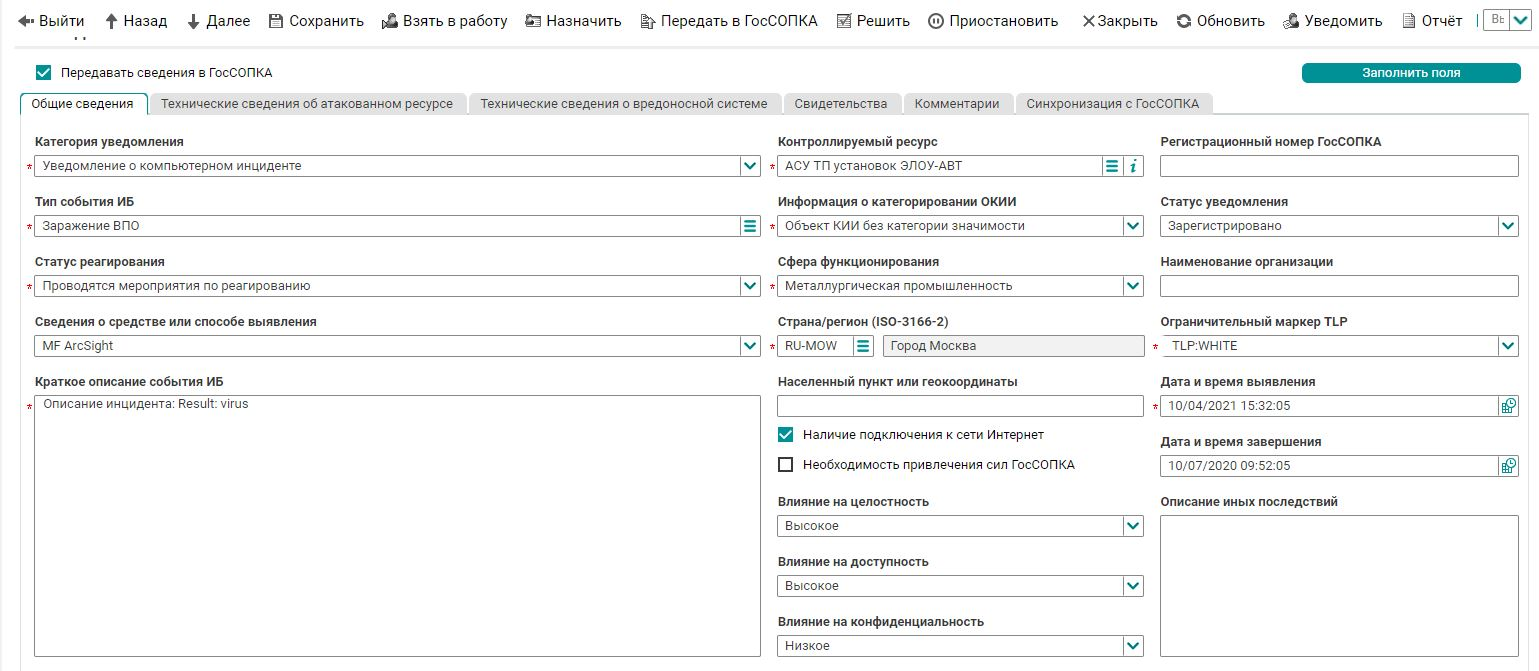The image size is (1539, 671).
Task: Switch to Свидетельства tab
Action: click(x=841, y=104)
